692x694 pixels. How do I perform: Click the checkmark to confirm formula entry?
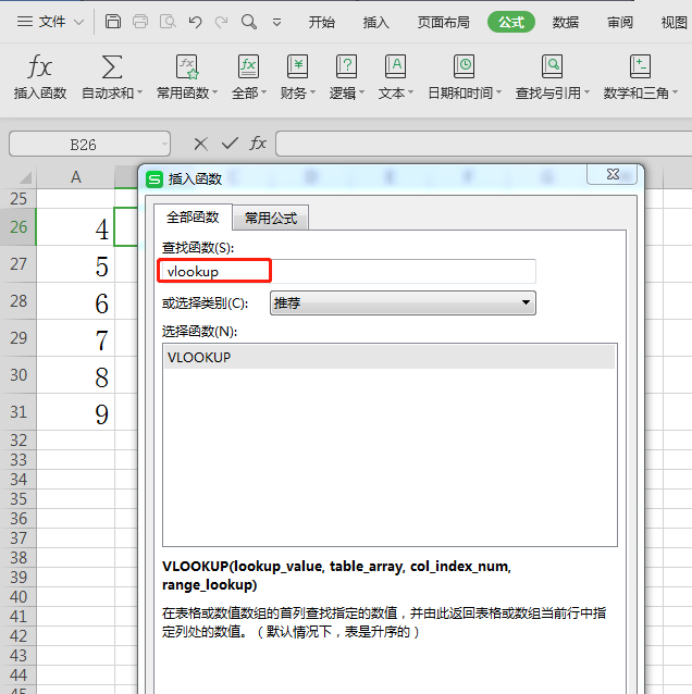230,144
